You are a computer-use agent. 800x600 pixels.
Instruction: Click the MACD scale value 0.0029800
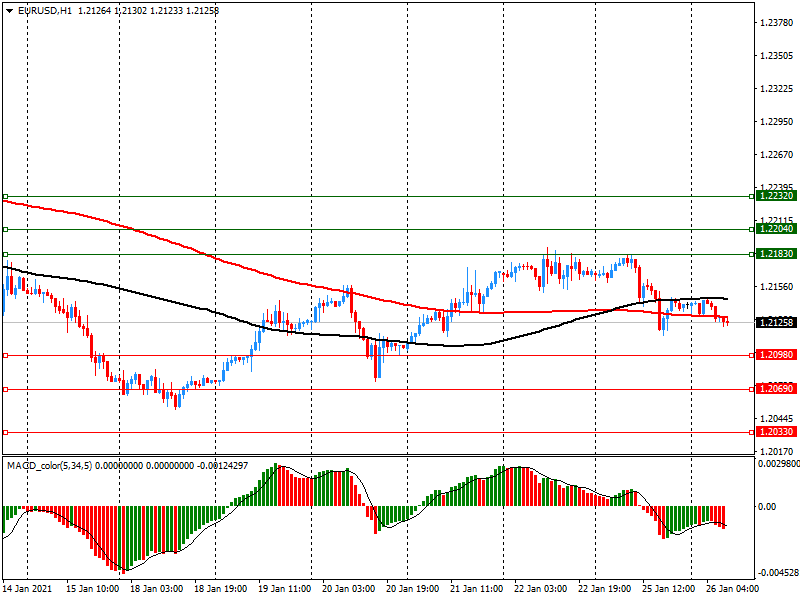pos(779,463)
